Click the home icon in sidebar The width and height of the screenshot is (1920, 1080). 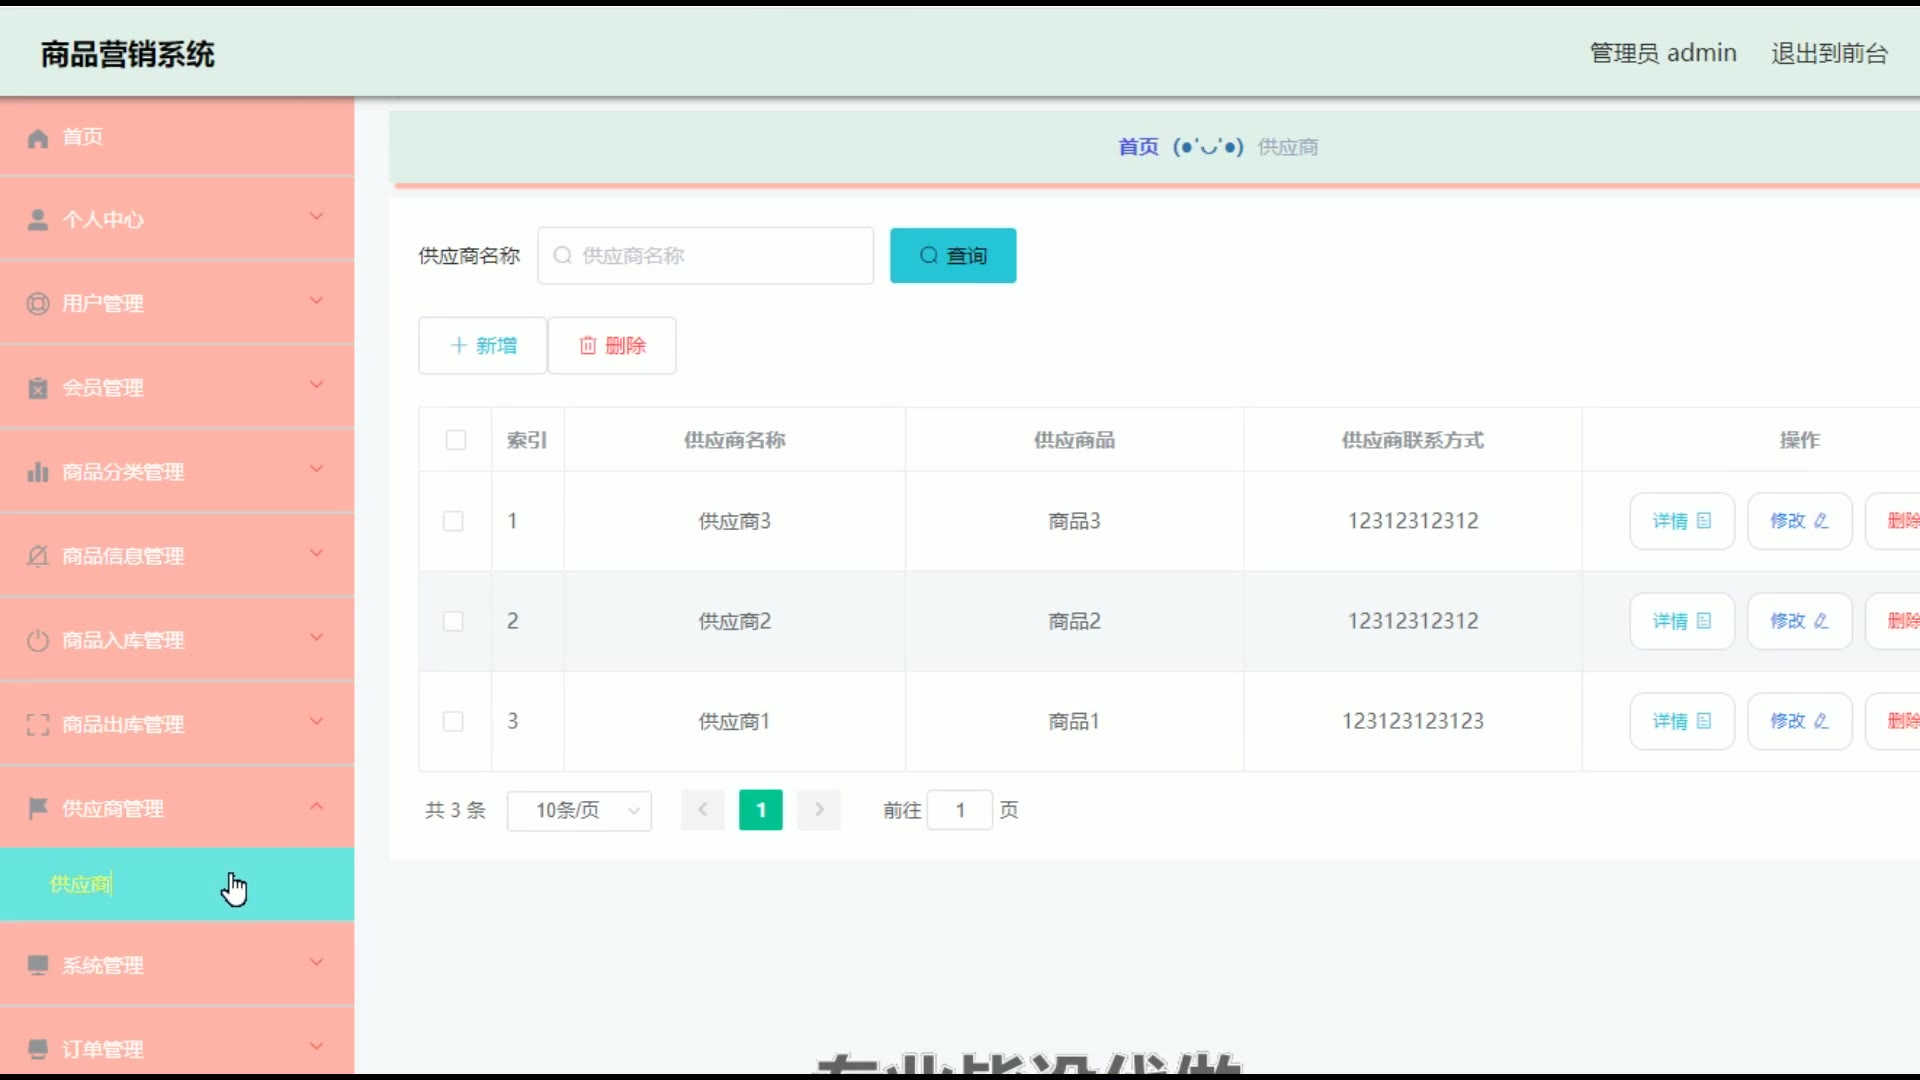tap(38, 138)
